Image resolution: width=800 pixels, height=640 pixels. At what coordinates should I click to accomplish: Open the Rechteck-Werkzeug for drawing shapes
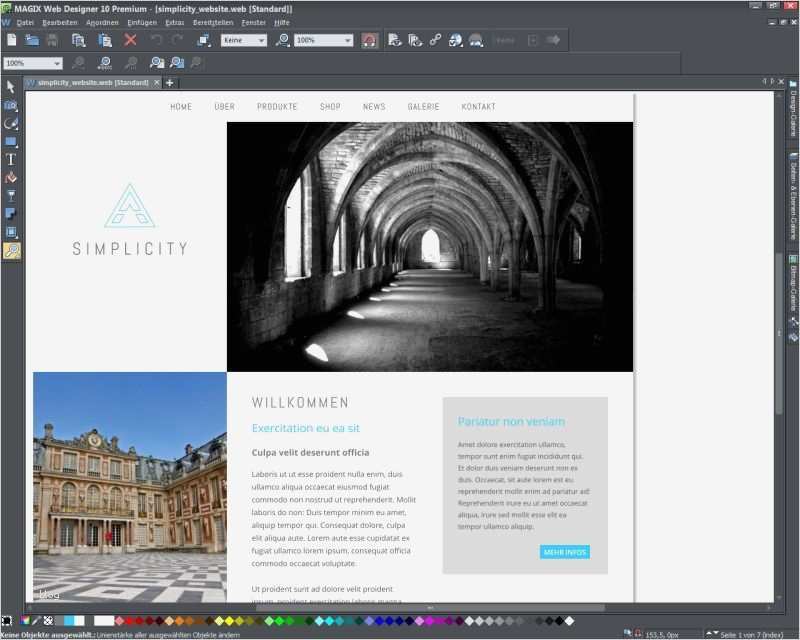coord(12,141)
